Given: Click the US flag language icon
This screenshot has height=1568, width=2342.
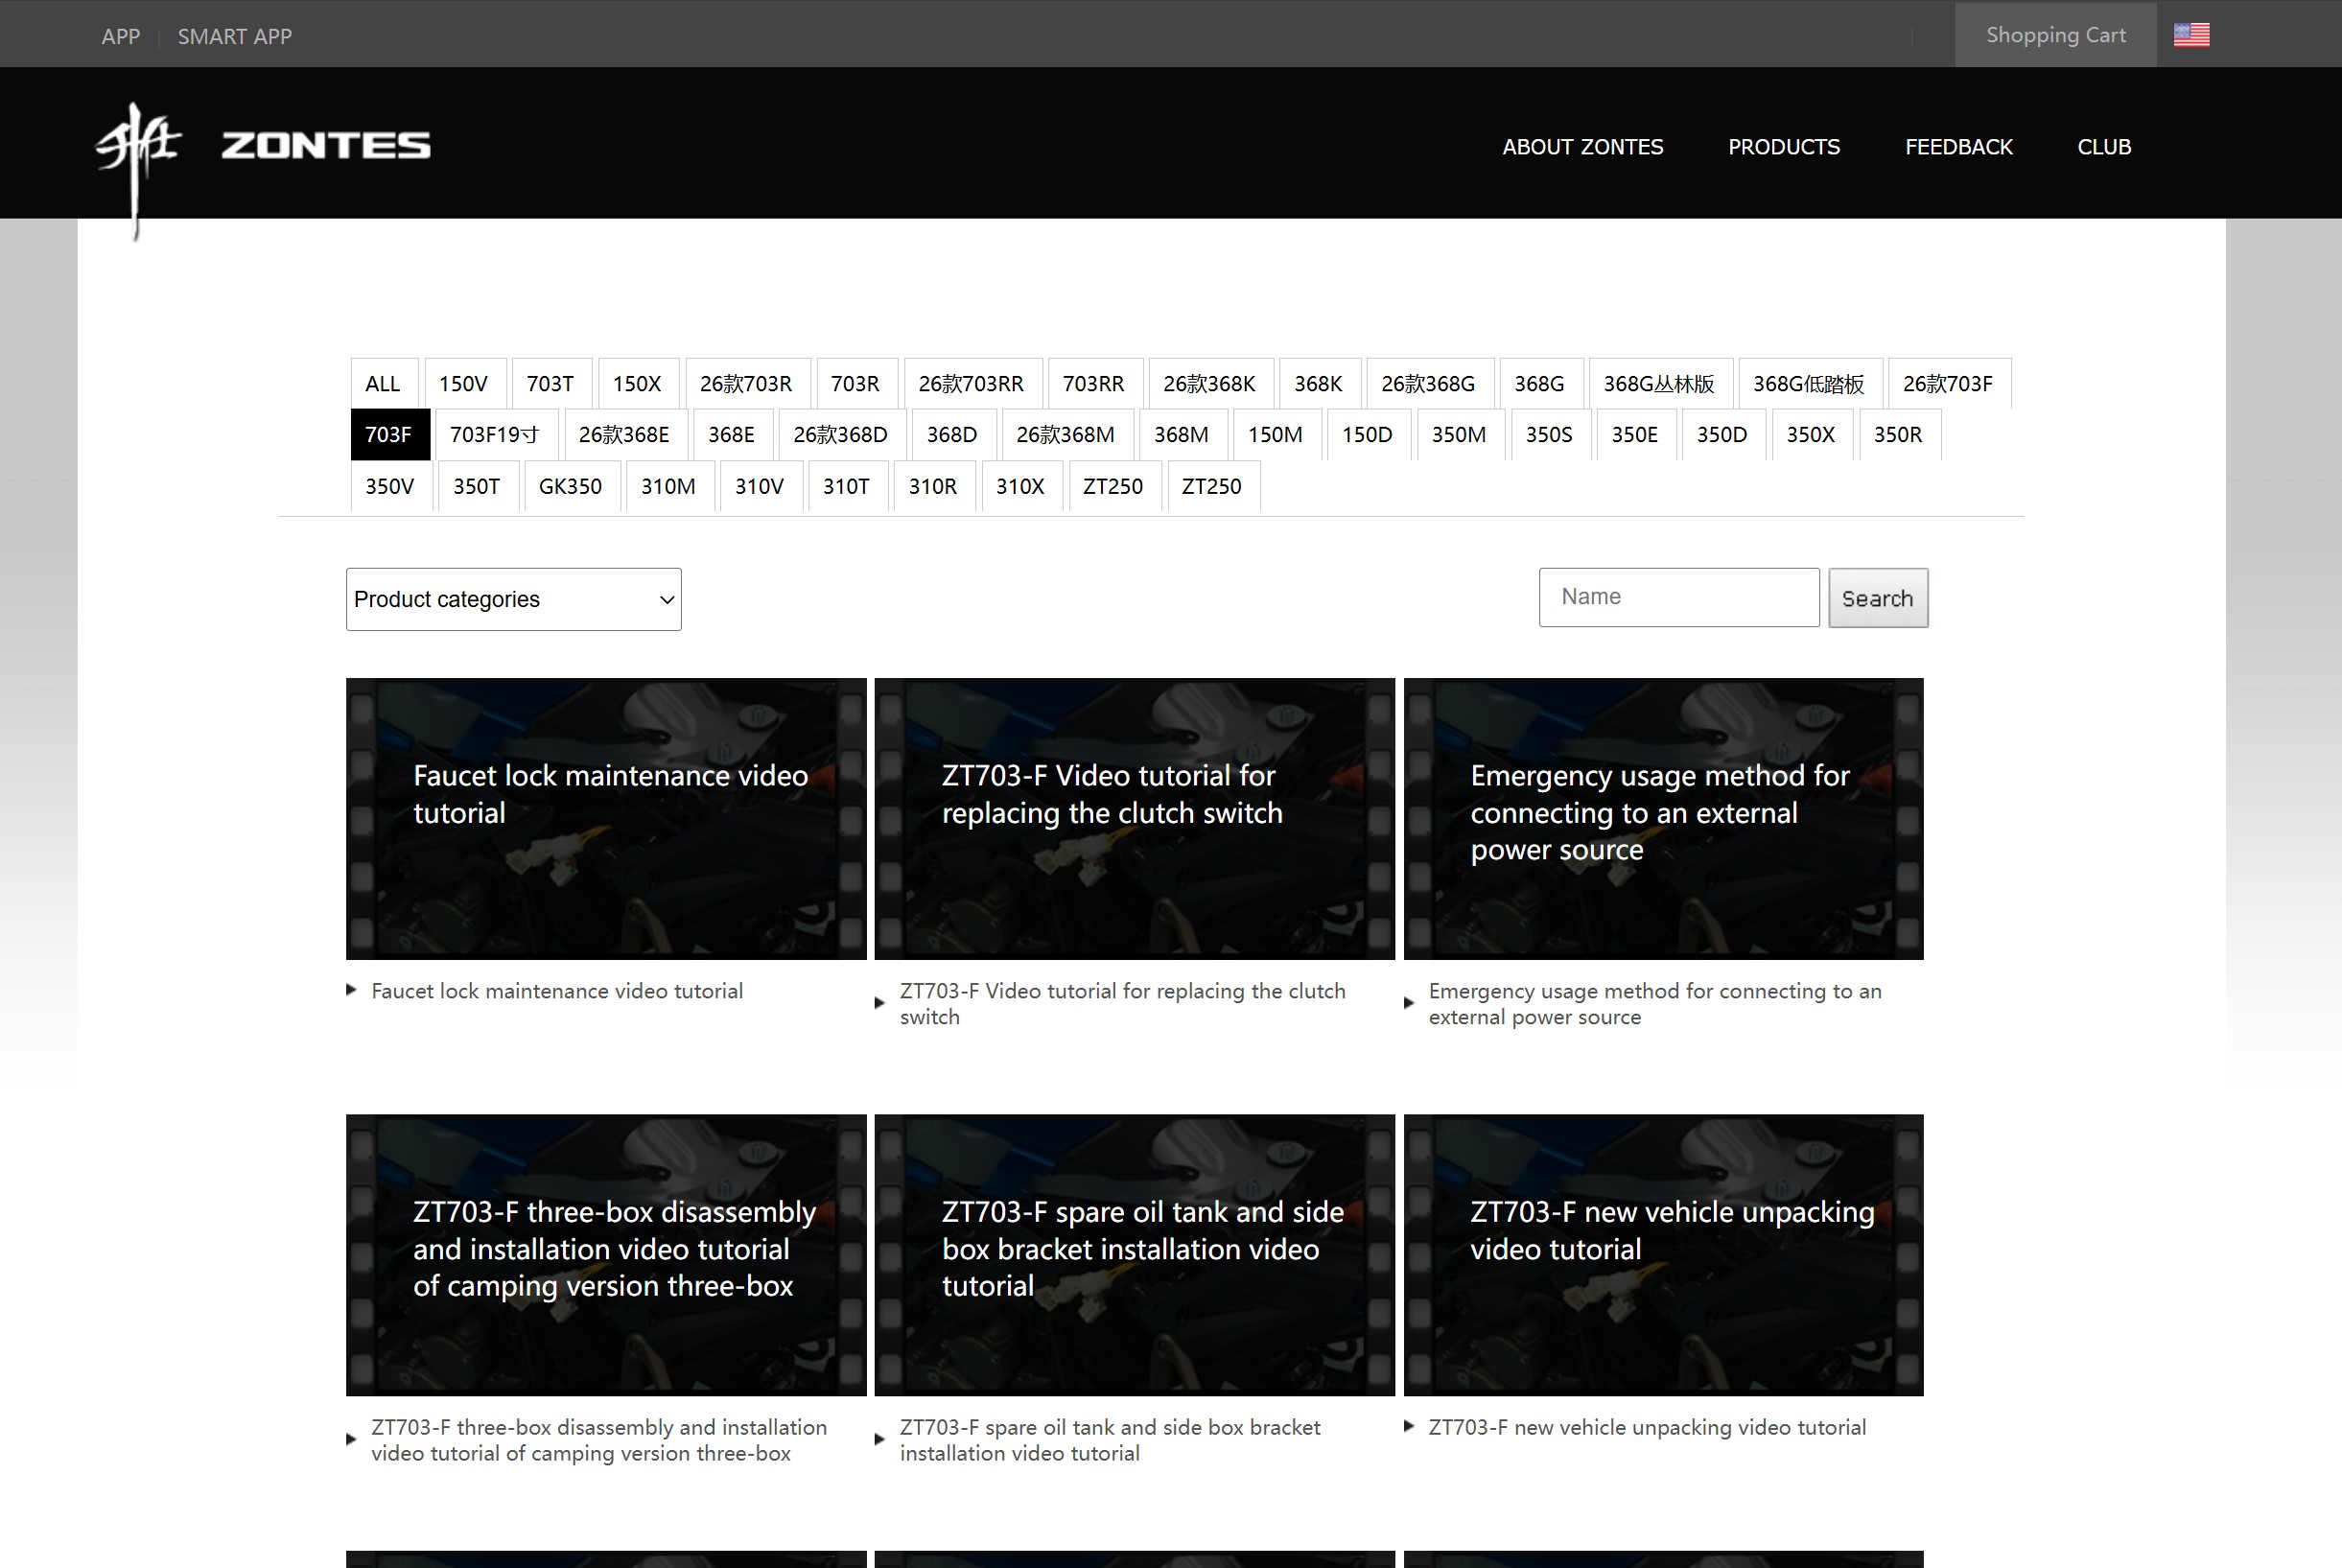Looking at the screenshot, I should coord(2191,35).
